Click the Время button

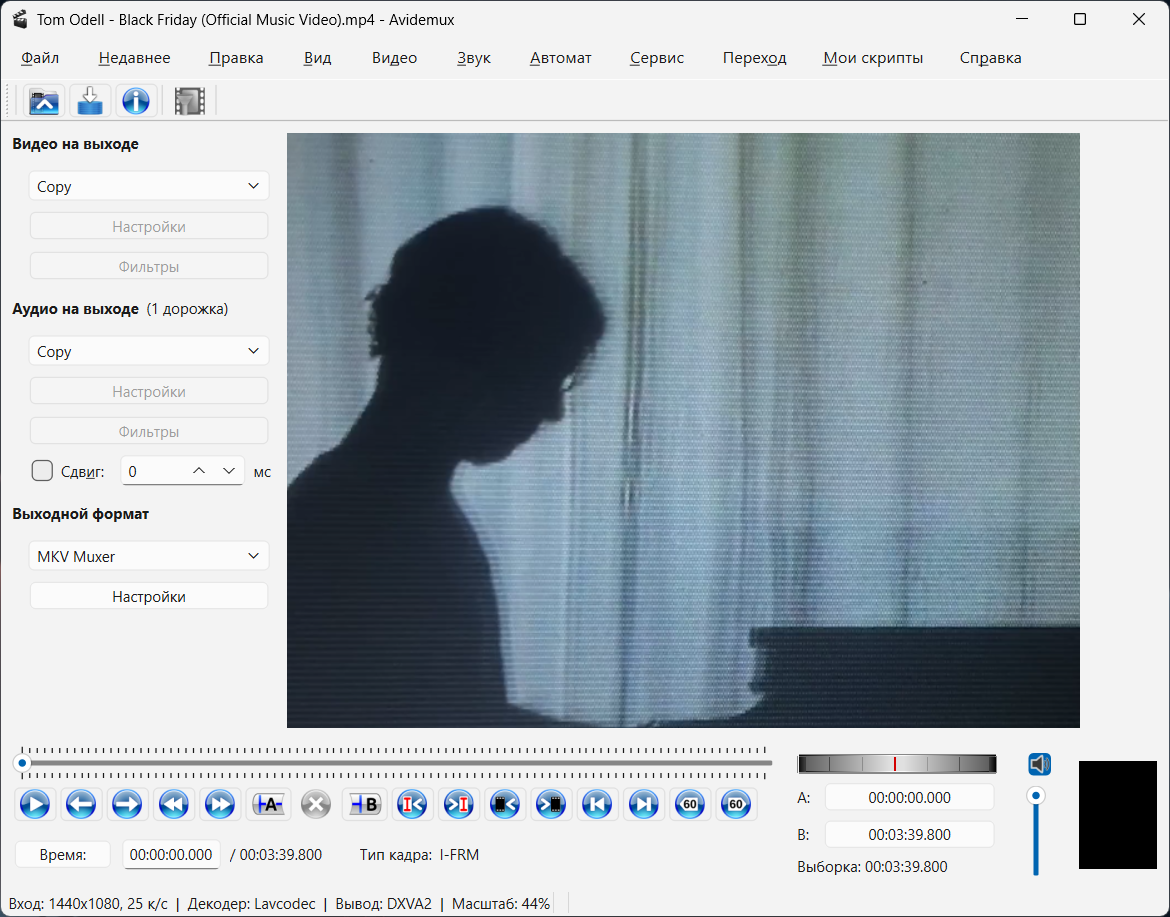click(63, 855)
